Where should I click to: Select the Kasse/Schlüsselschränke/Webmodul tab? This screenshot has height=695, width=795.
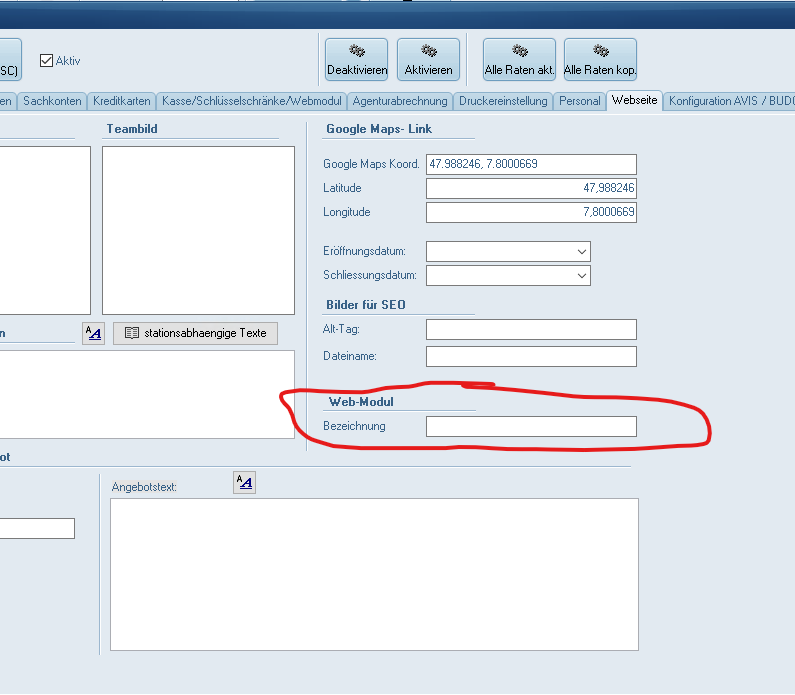tap(252, 101)
